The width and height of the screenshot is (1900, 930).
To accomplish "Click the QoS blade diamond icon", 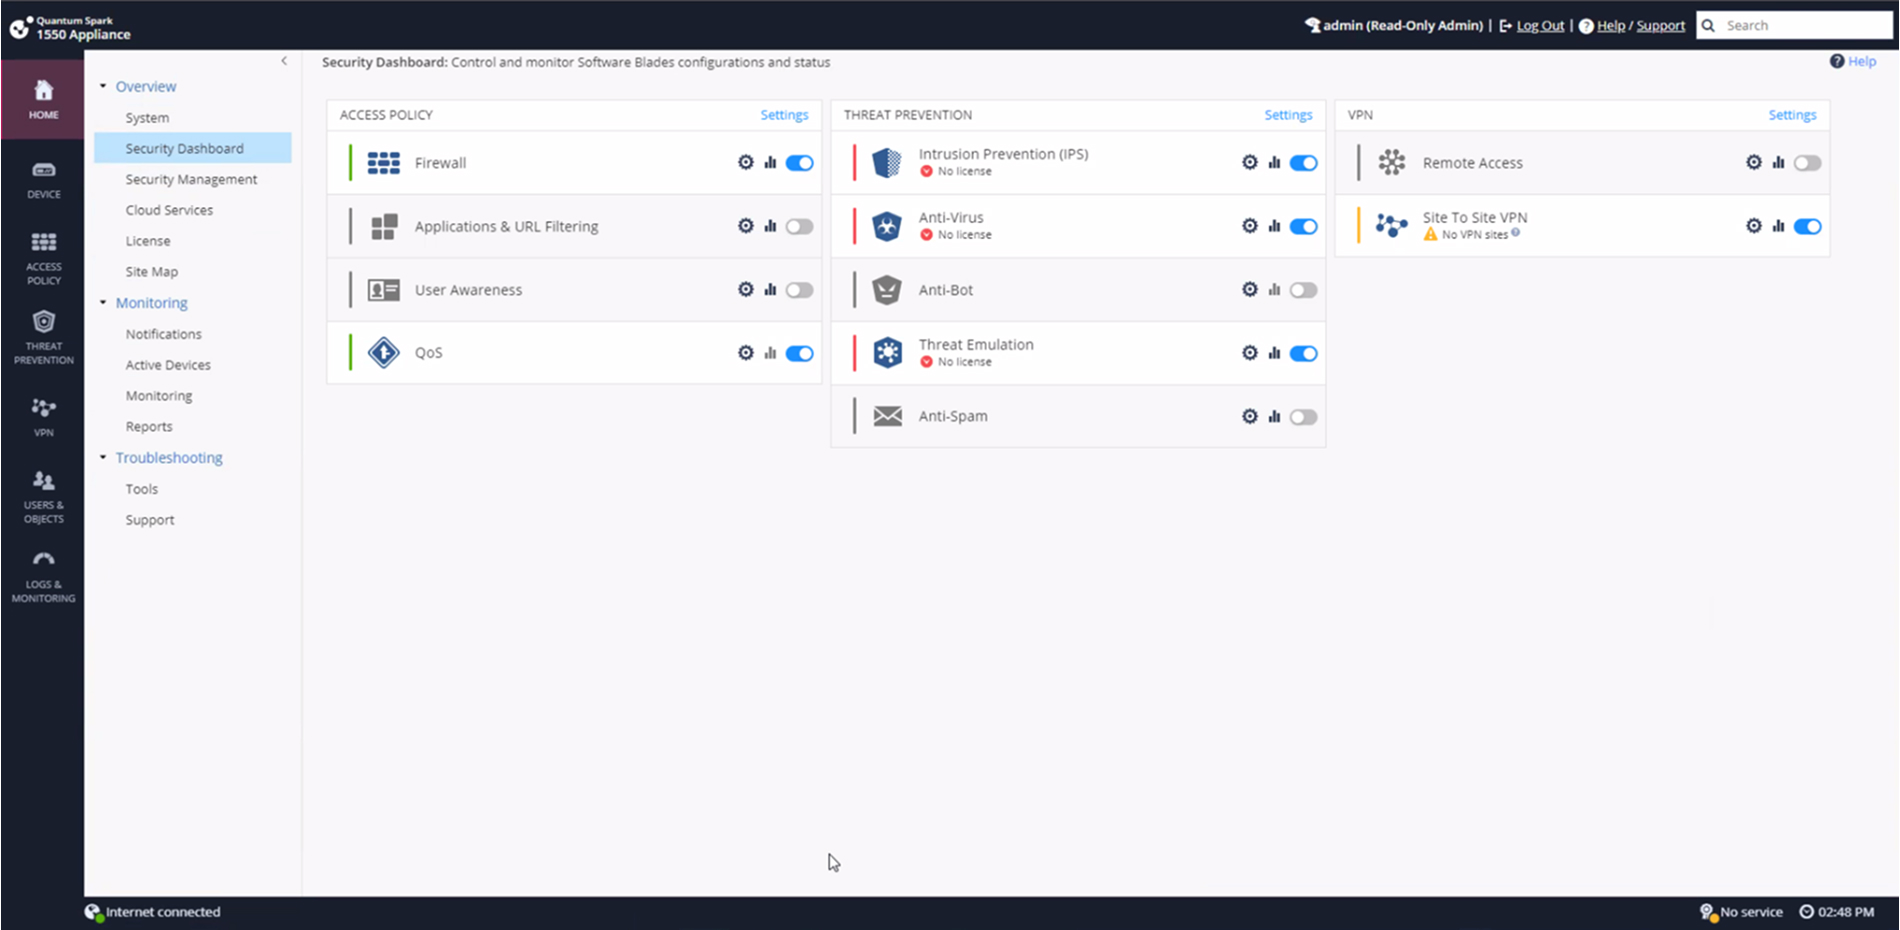I will pyautogui.click(x=383, y=353).
